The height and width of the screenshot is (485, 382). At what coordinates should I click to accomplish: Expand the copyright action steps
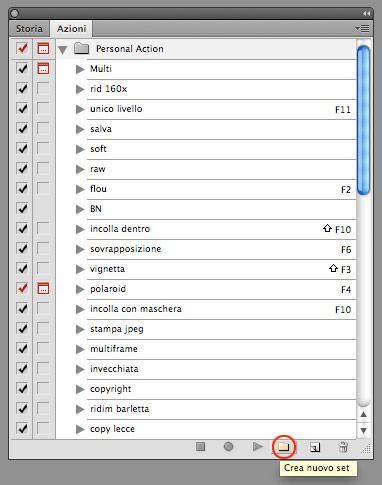point(80,389)
